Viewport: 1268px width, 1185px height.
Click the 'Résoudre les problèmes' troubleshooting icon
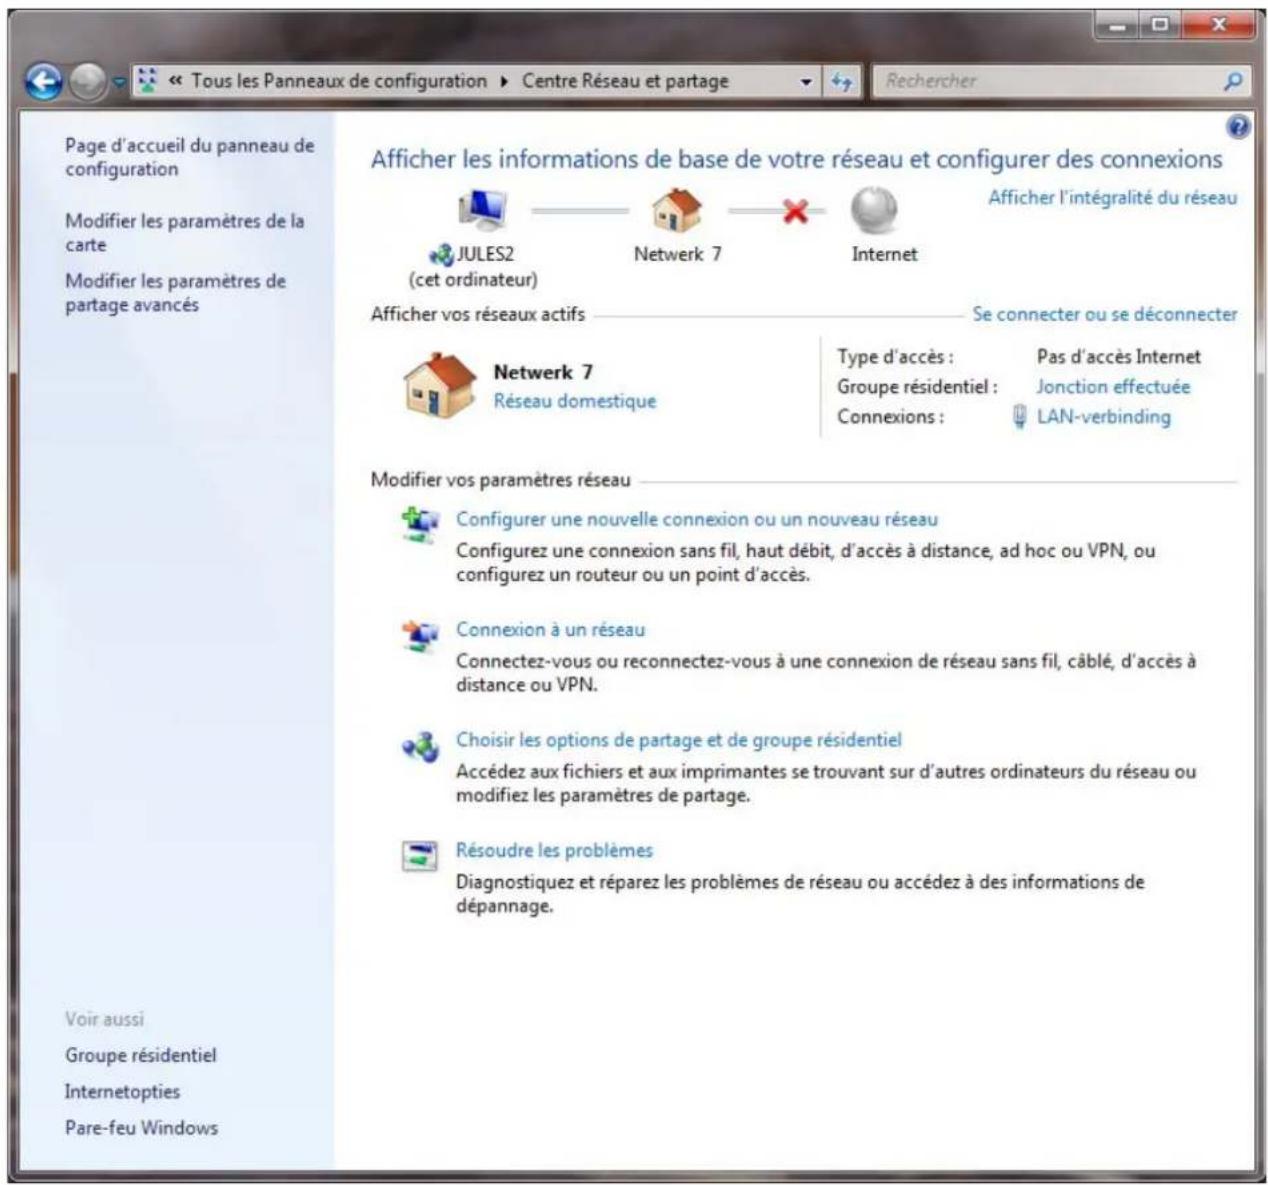click(x=420, y=856)
